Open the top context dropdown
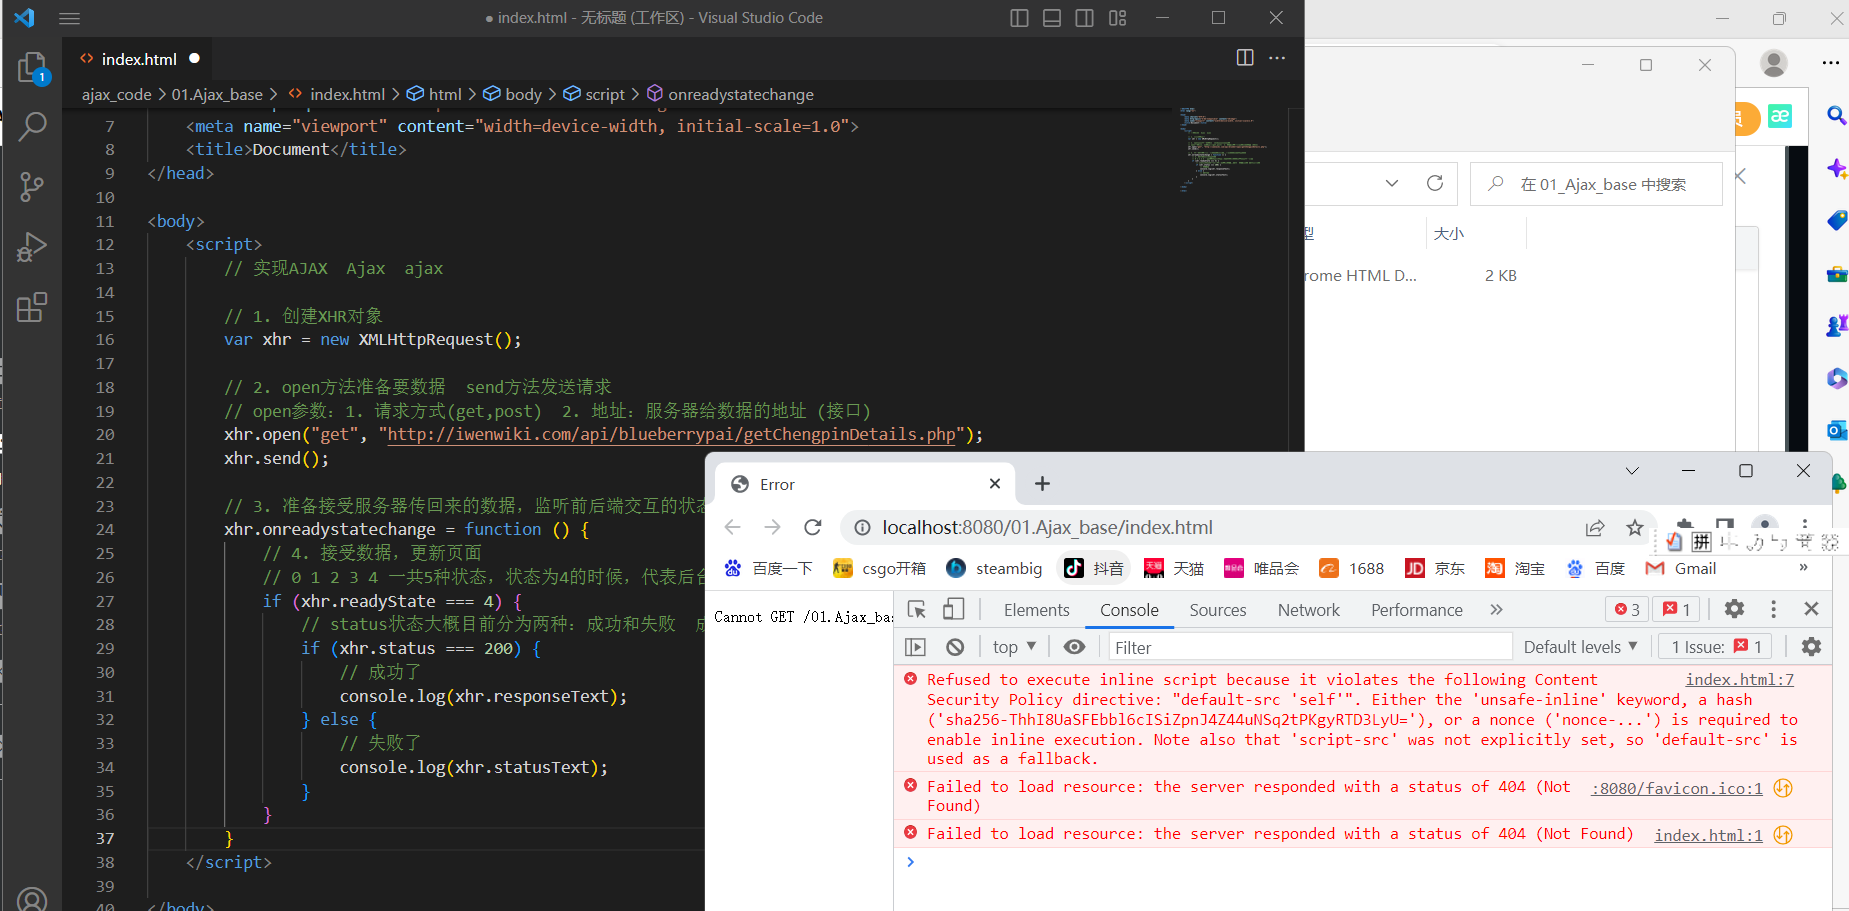 (1014, 647)
